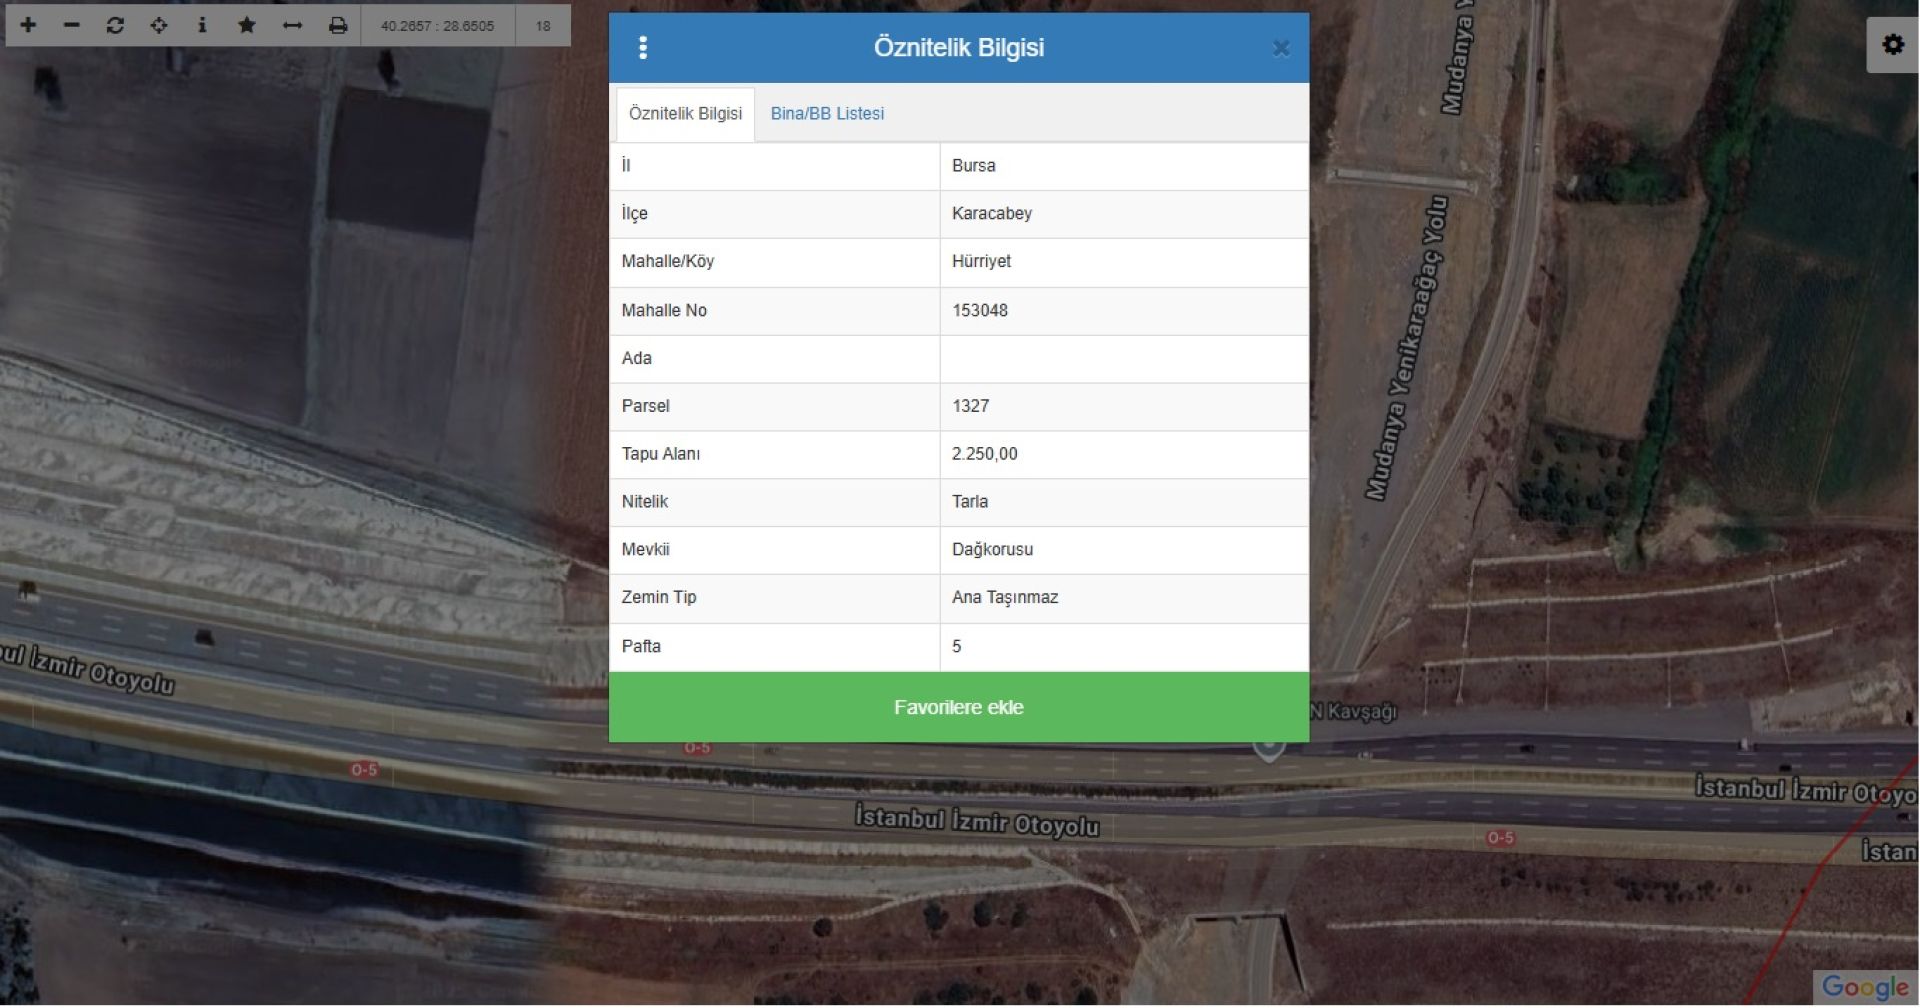Click the Bursa province value

pyautogui.click(x=973, y=166)
